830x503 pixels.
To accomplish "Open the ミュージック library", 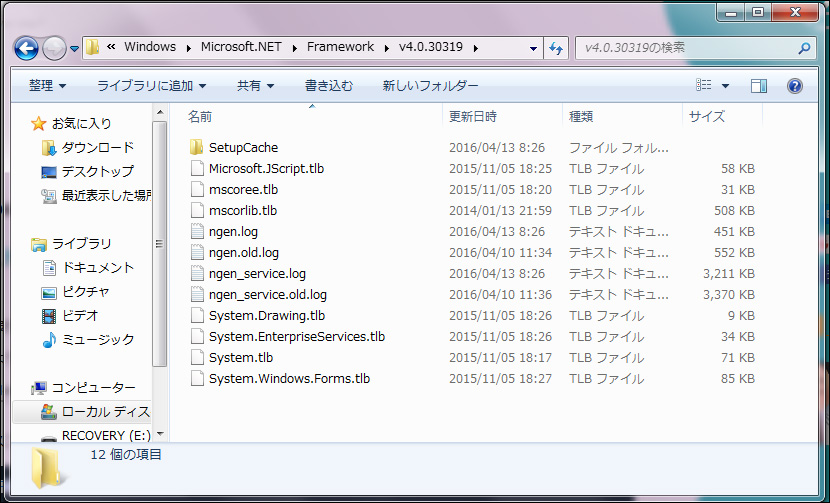I will click(x=97, y=339).
